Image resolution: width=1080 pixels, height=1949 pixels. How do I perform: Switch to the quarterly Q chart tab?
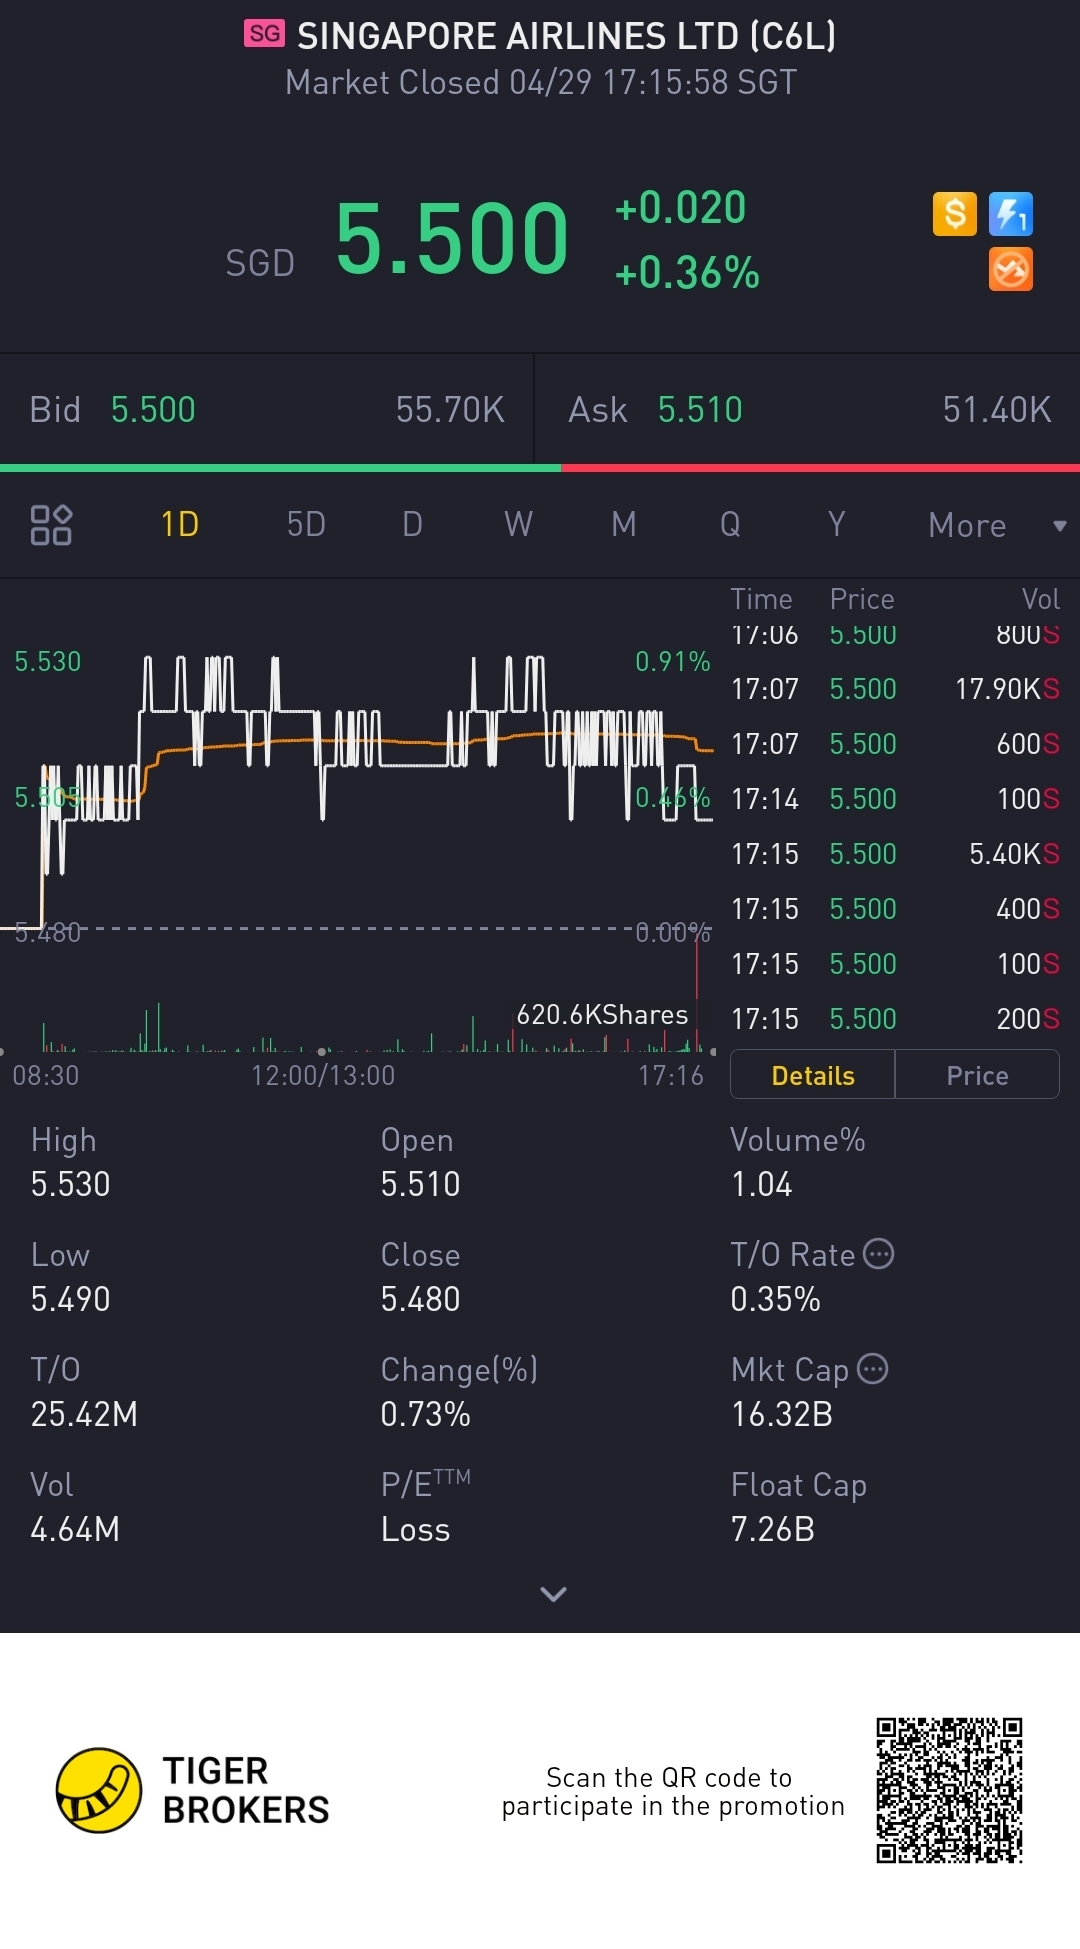[x=730, y=524]
